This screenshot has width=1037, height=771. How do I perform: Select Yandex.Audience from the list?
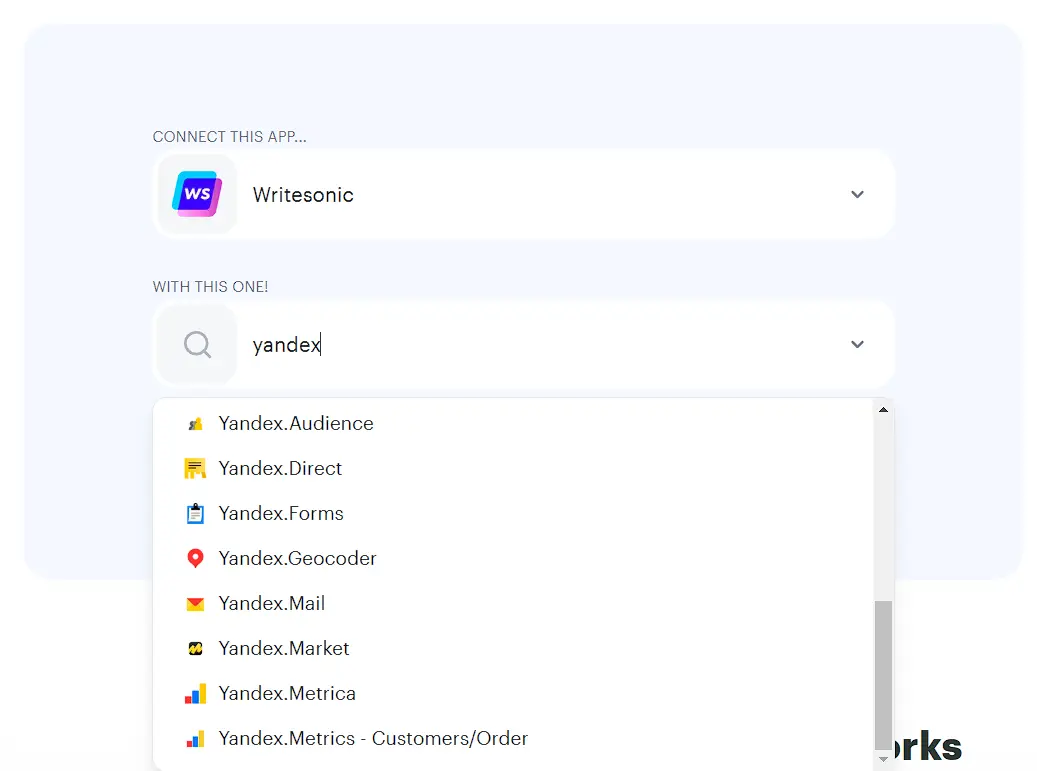tap(513, 423)
